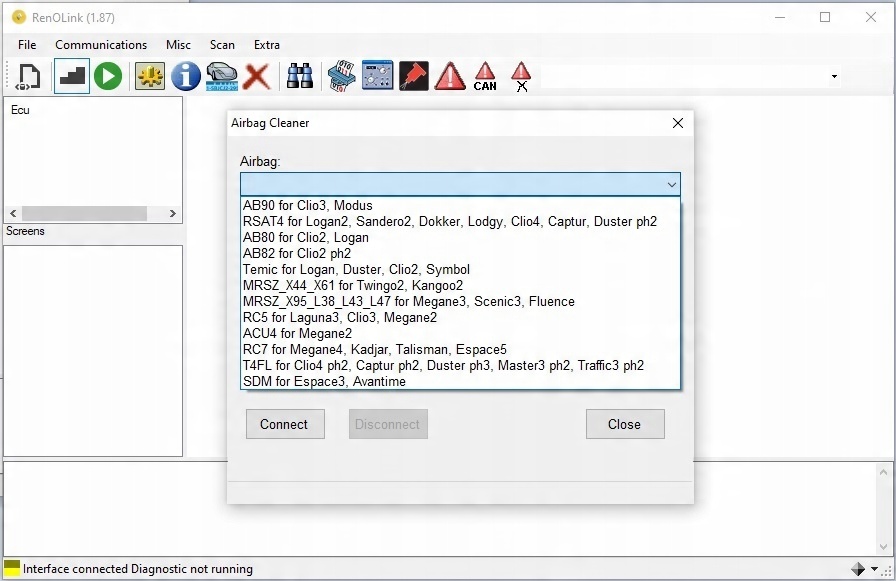Click the yellow gear settings icon
The height and width of the screenshot is (581, 896).
(x=150, y=76)
